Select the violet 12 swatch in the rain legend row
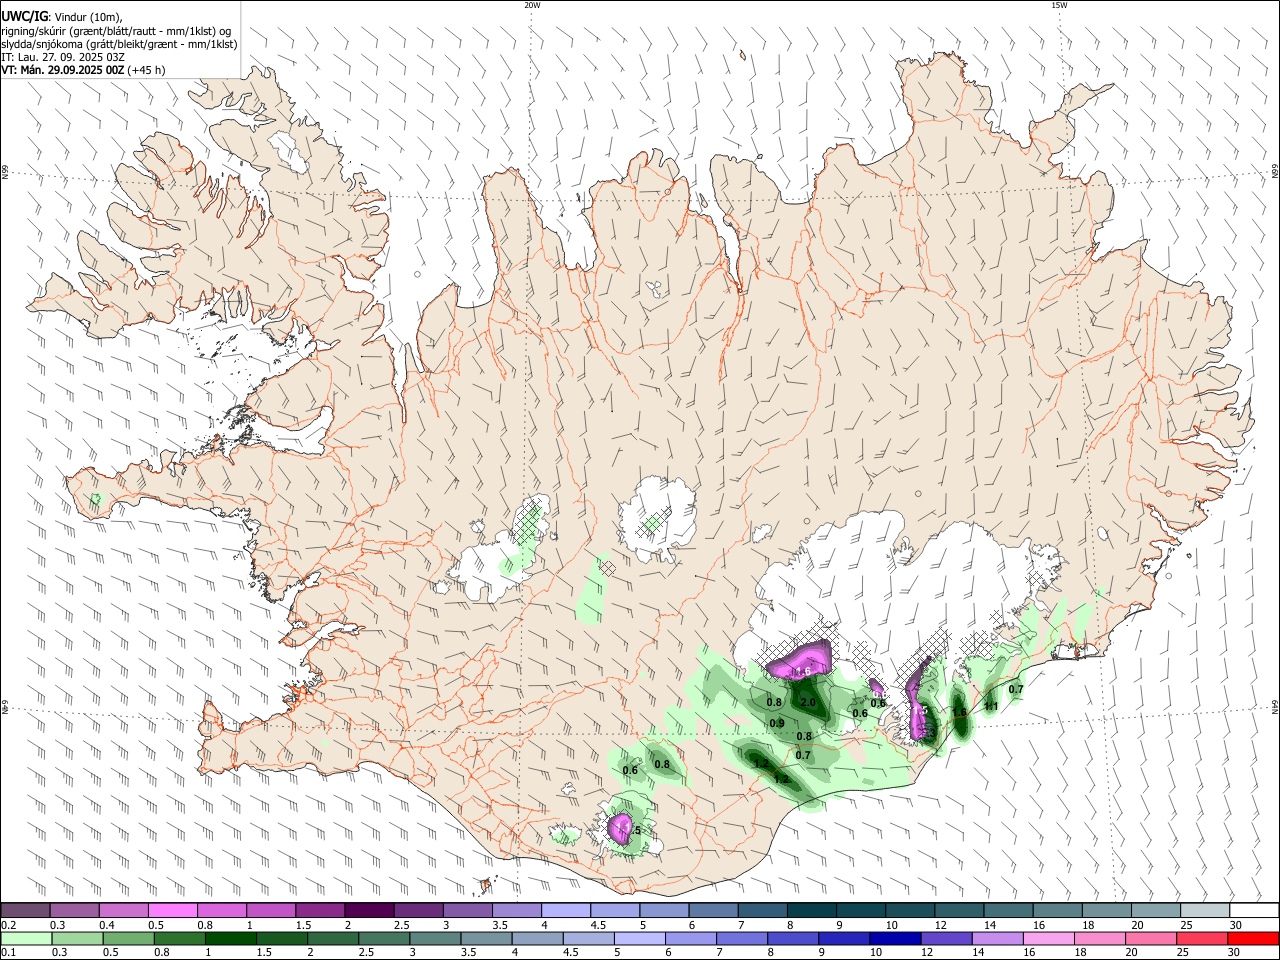1280x960 pixels. pos(946,938)
